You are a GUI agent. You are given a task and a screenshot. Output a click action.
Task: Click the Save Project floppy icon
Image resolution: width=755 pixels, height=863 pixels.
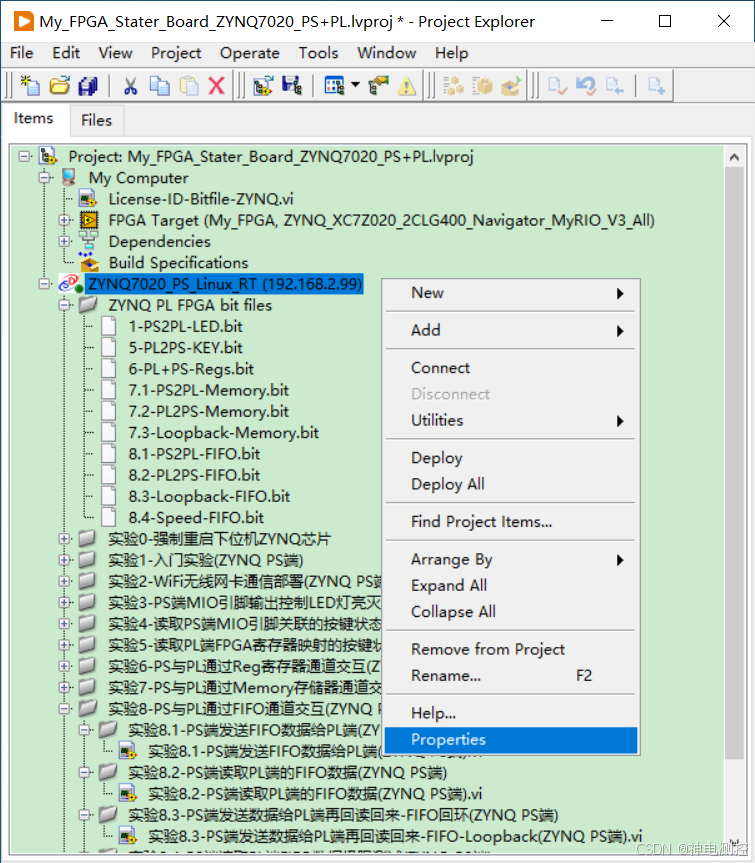pyautogui.click(x=292, y=86)
